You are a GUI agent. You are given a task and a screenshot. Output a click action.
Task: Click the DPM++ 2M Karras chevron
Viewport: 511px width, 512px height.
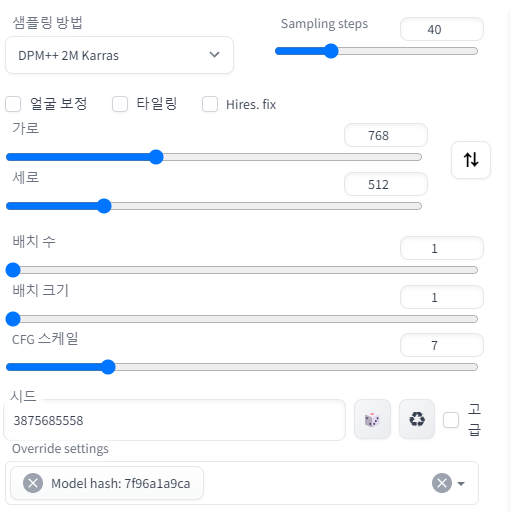coord(214,54)
